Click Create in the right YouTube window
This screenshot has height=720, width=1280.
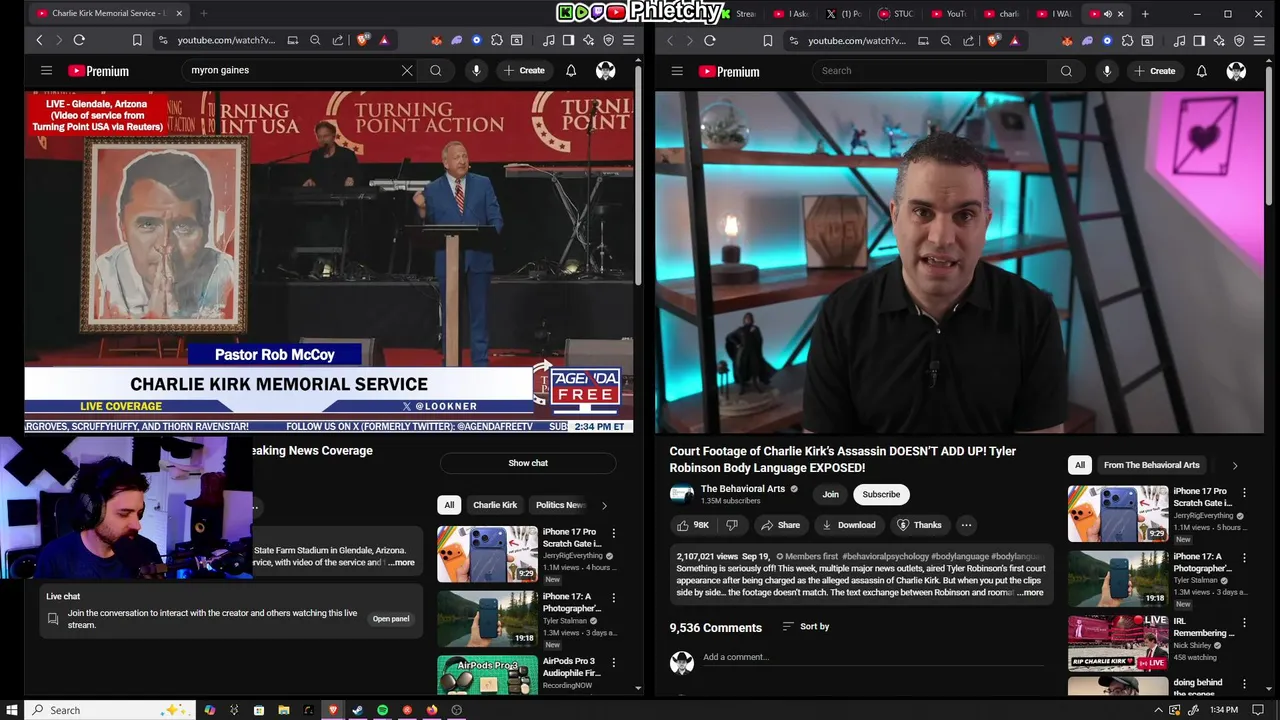[1155, 71]
